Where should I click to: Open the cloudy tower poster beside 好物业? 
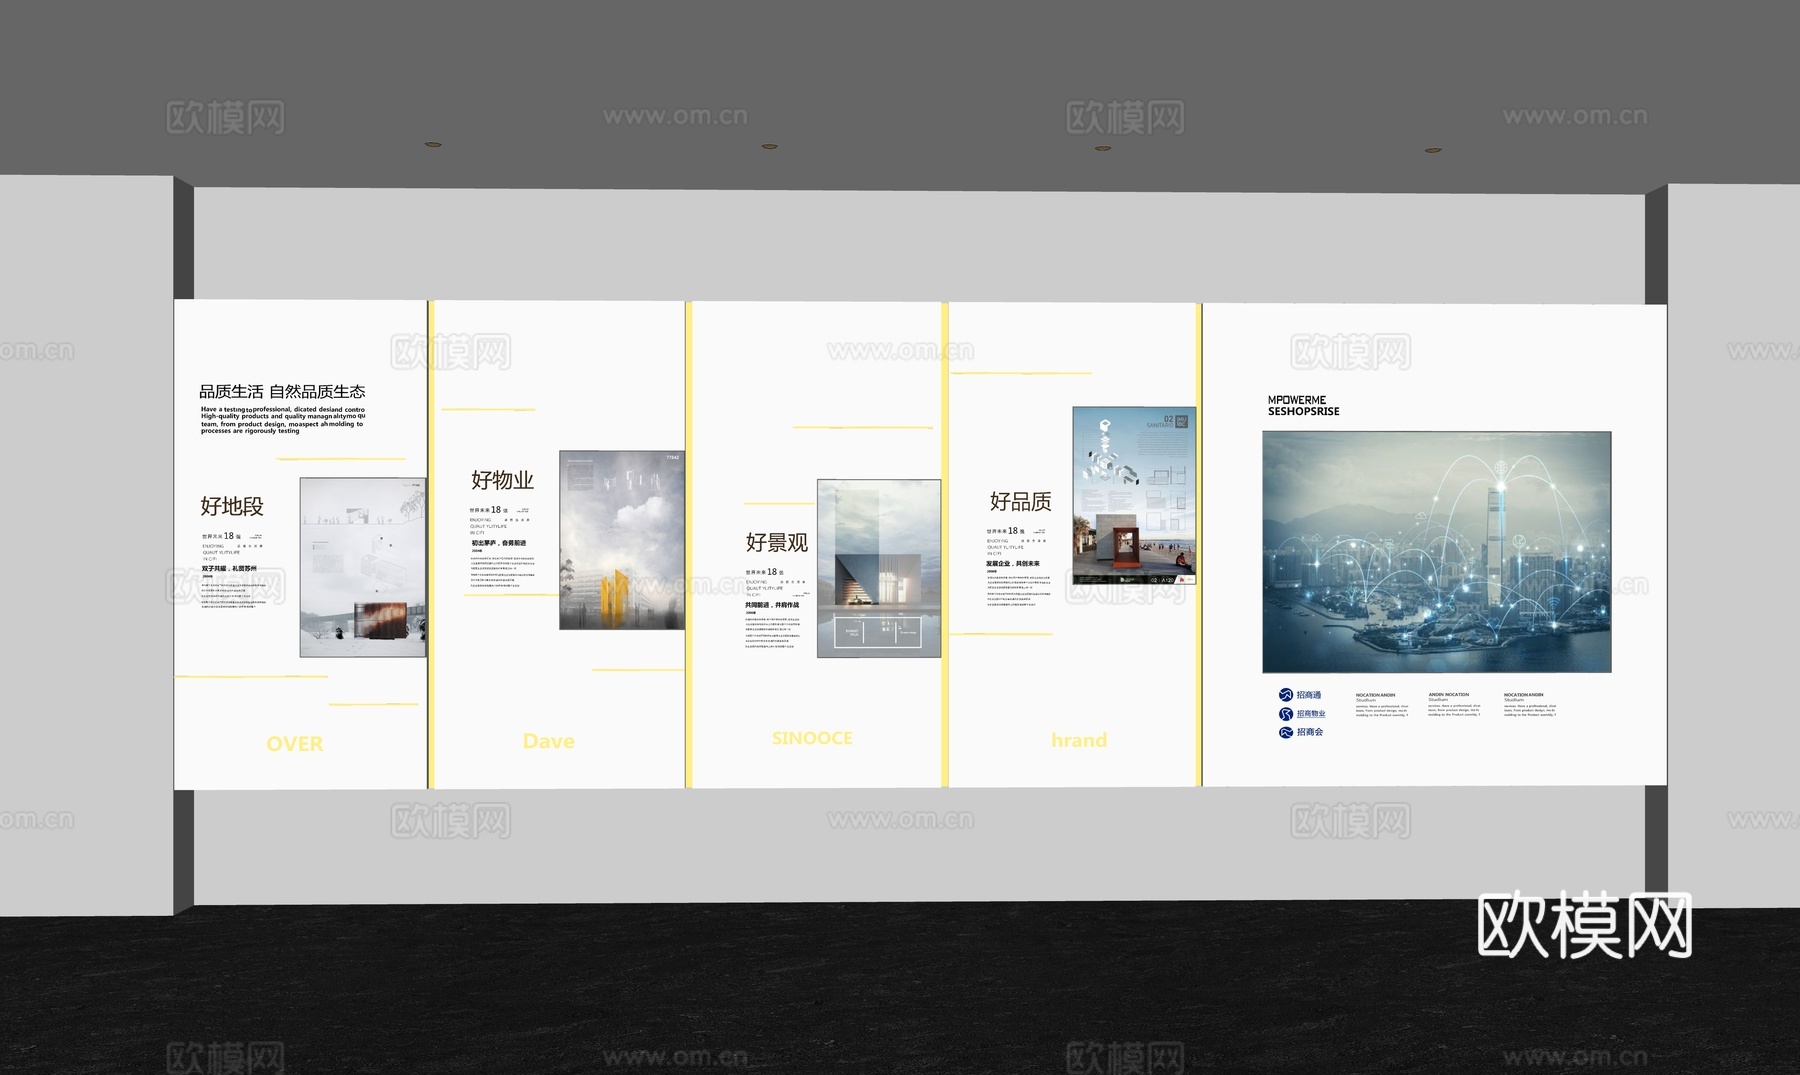point(622,540)
